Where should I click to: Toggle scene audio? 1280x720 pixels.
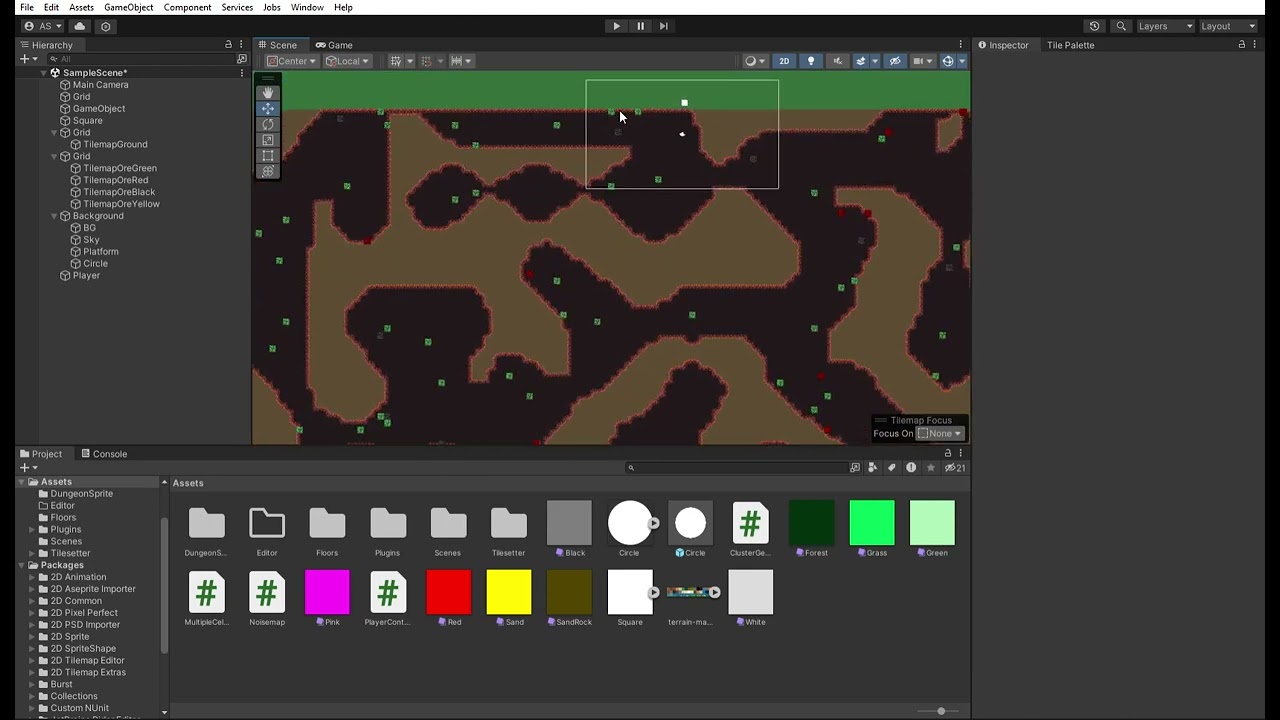click(x=838, y=61)
